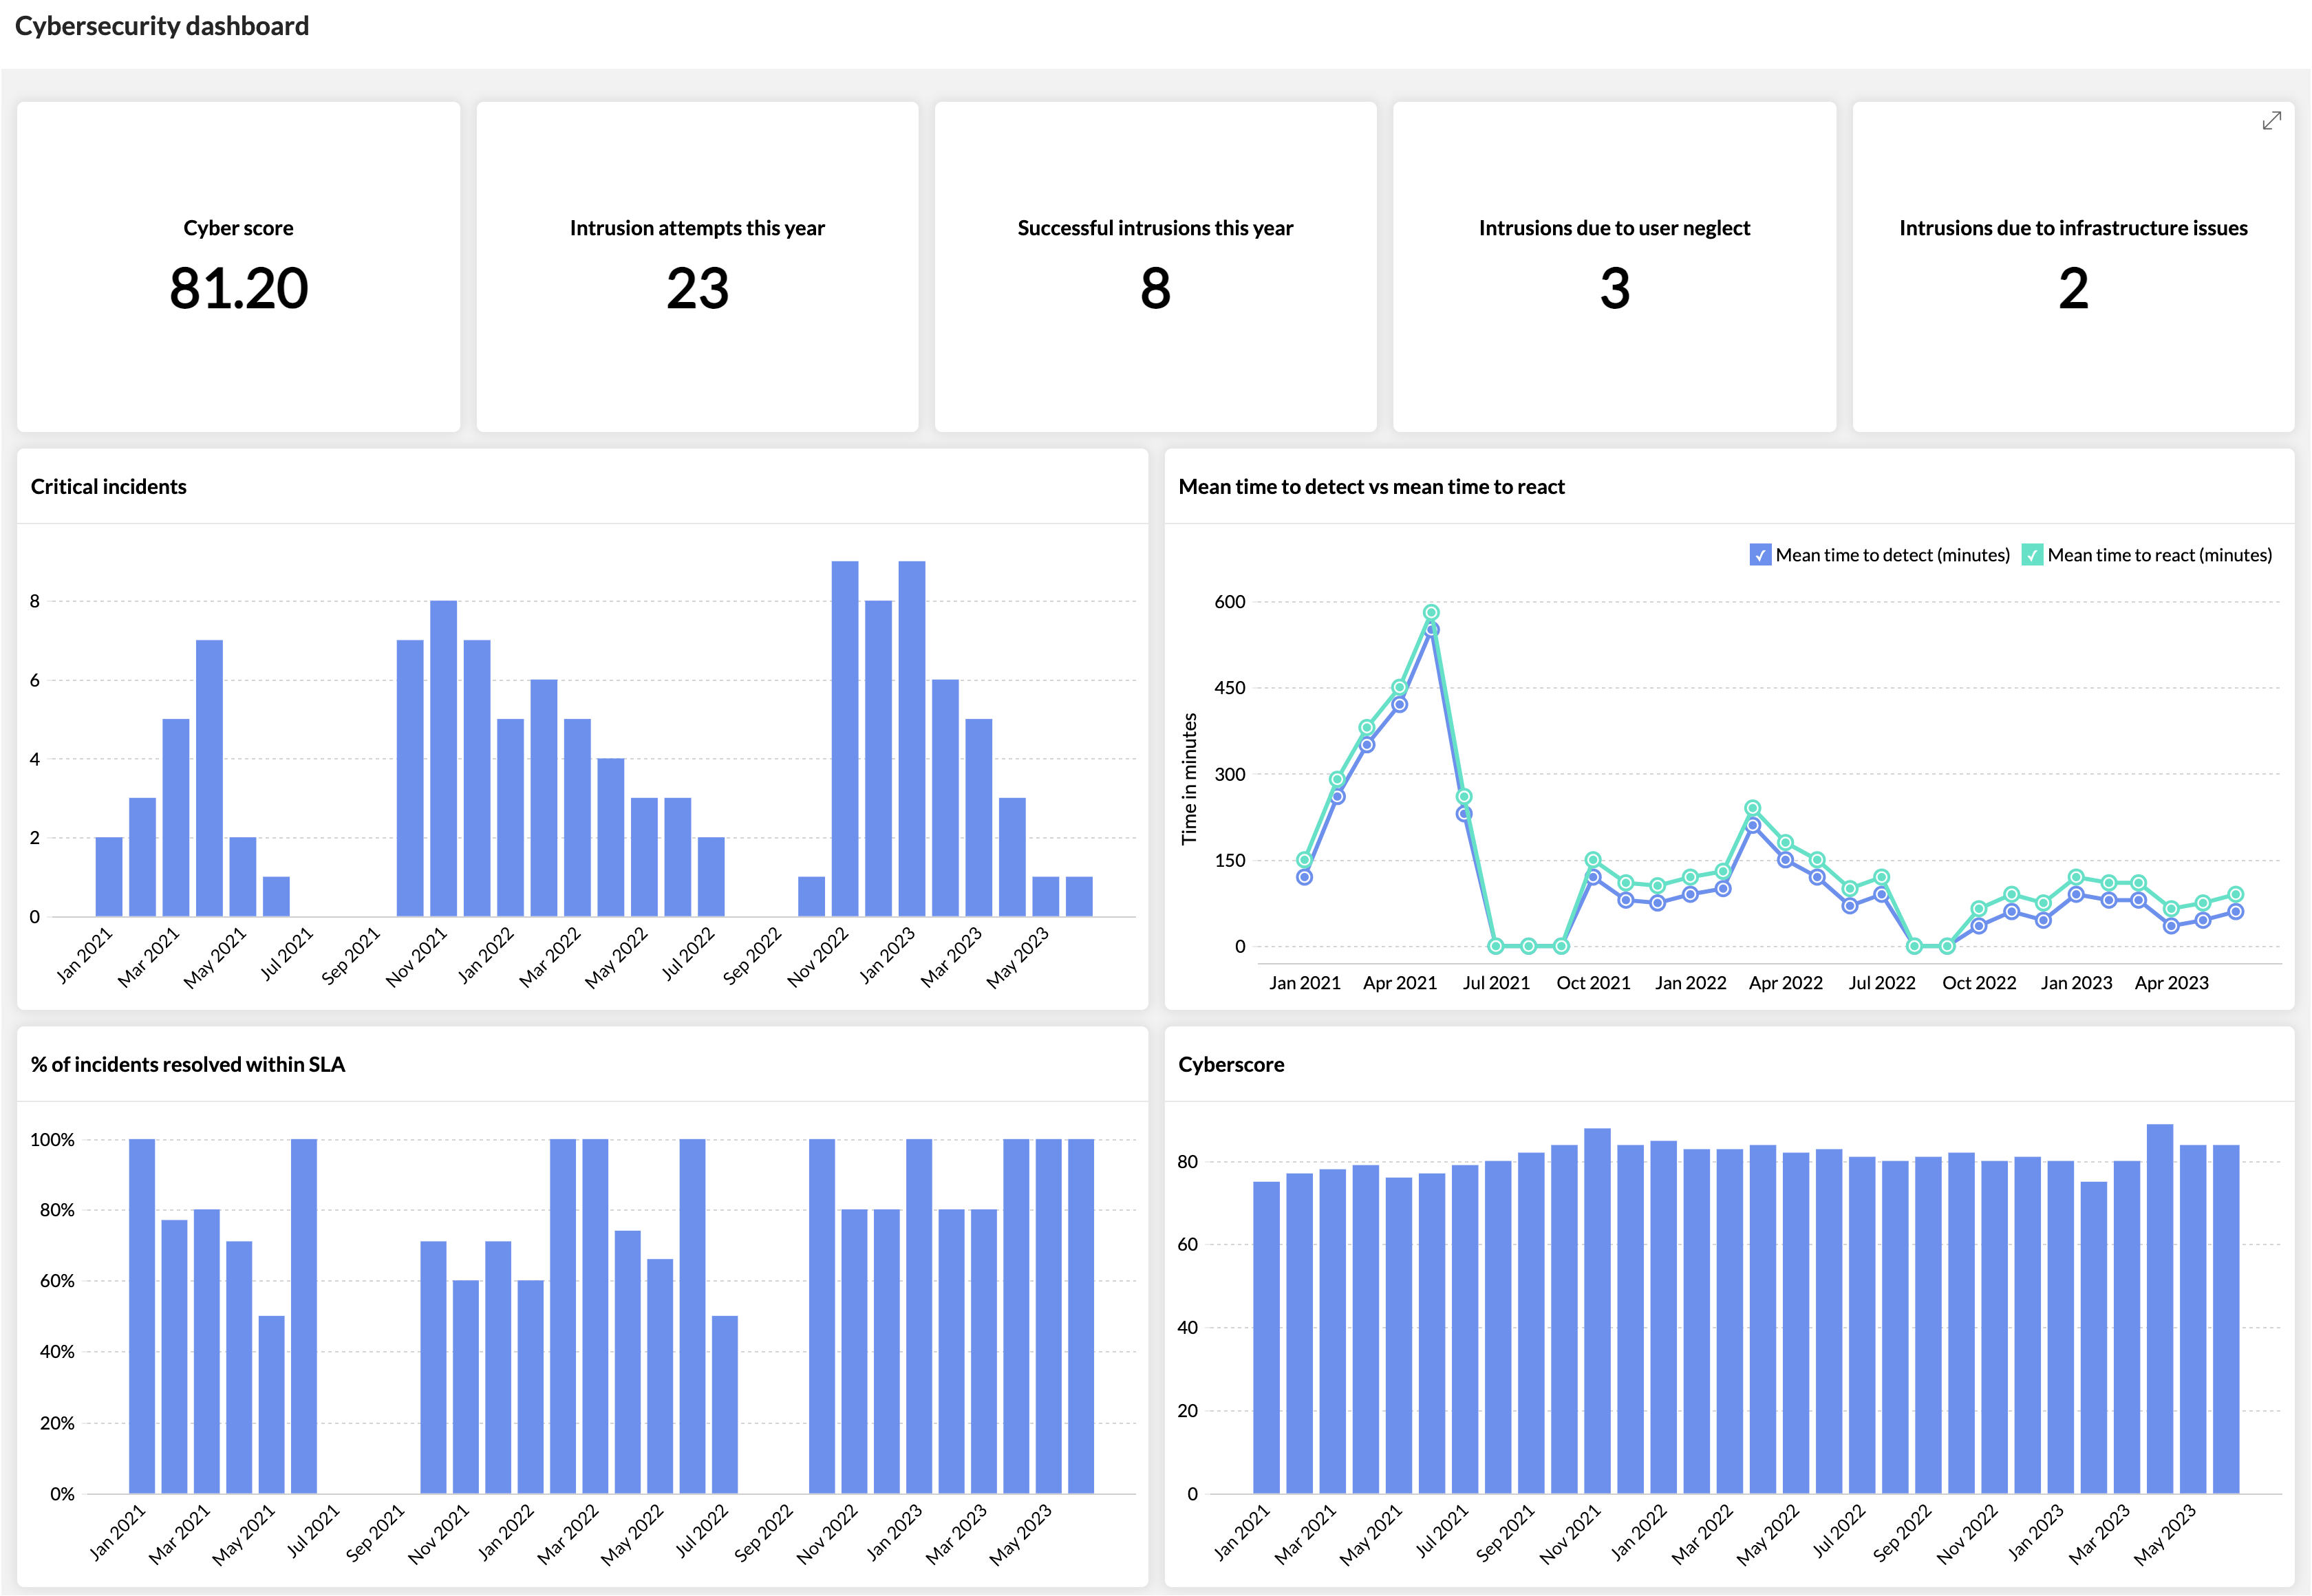Click the last Mean time to react data point
Screen dimensions: 2312x1596
(x=2235, y=894)
